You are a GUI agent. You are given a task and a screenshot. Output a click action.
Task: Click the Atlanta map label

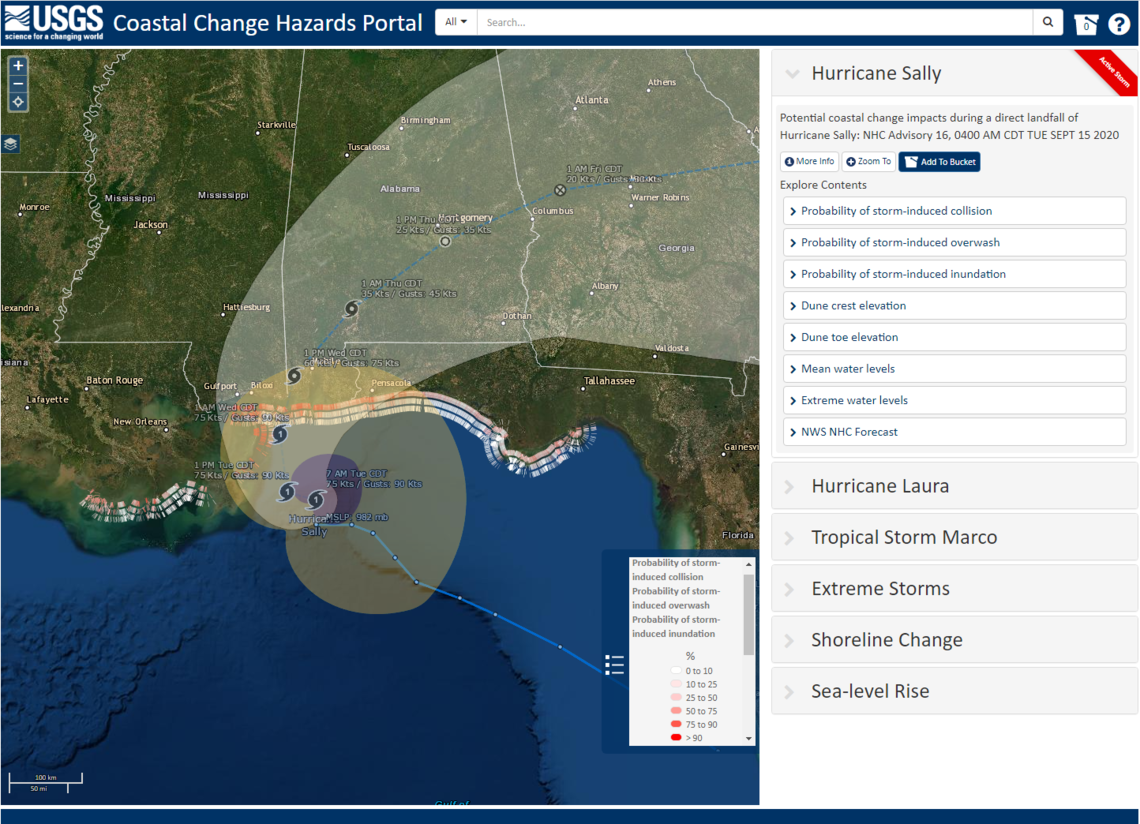coord(592,100)
